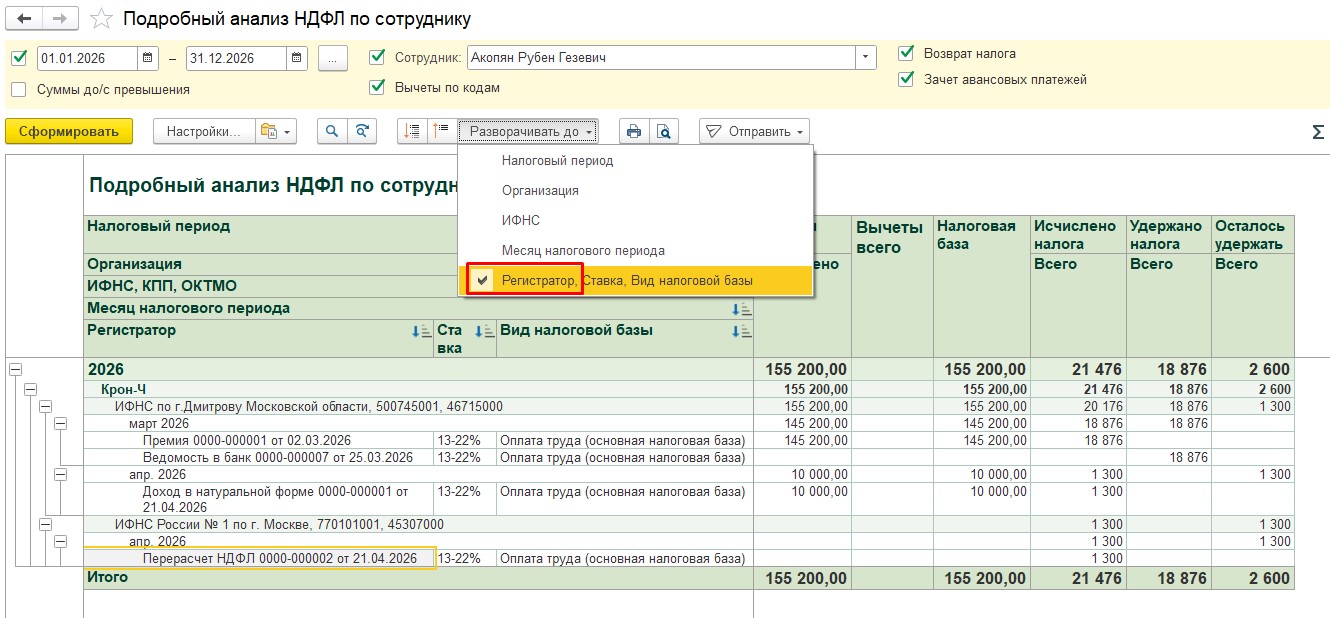1330x618 pixels.
Task: Collapse the 2026 tax period group
Action: 15,369
